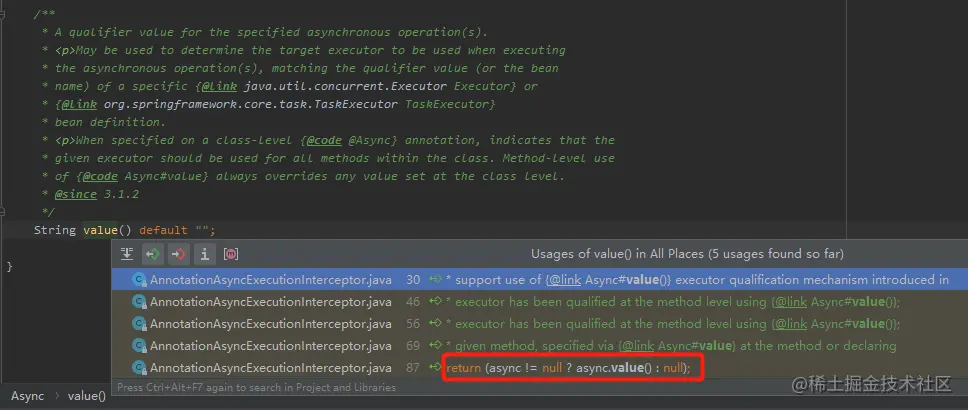The width and height of the screenshot is (968, 410).
Task: Click the class icon on line 30 row
Action: point(140,280)
